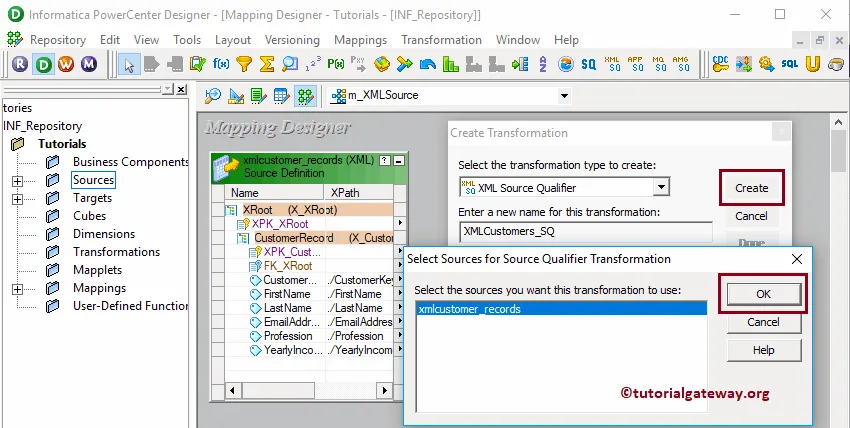Viewport: 850px width, 428px height.
Task: Click Help in Select Sources dialog
Action: 763,350
